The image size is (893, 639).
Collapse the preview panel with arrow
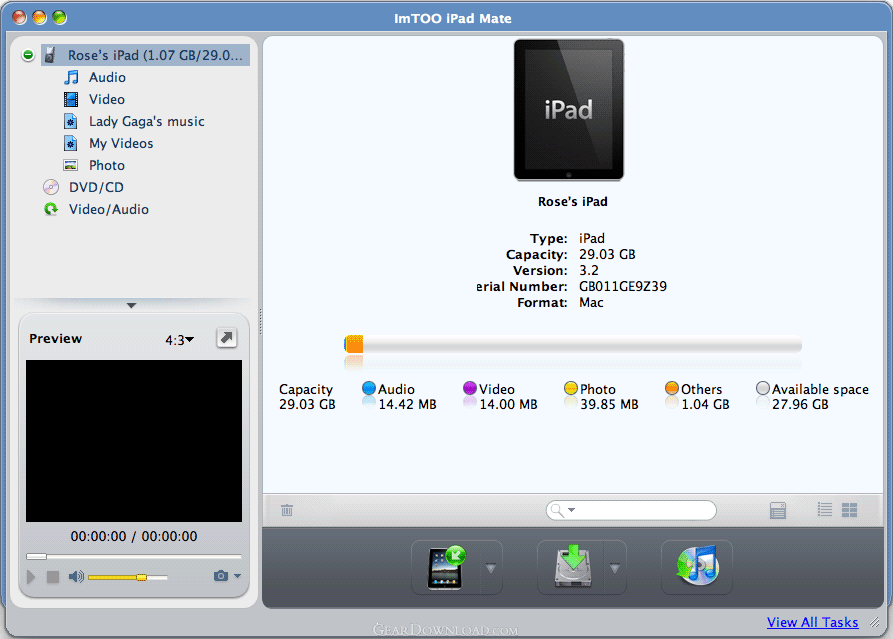(x=132, y=306)
